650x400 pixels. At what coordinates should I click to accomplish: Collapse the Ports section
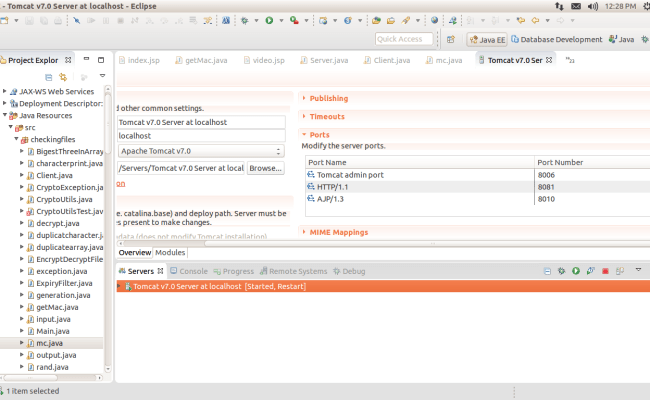tap(304, 135)
